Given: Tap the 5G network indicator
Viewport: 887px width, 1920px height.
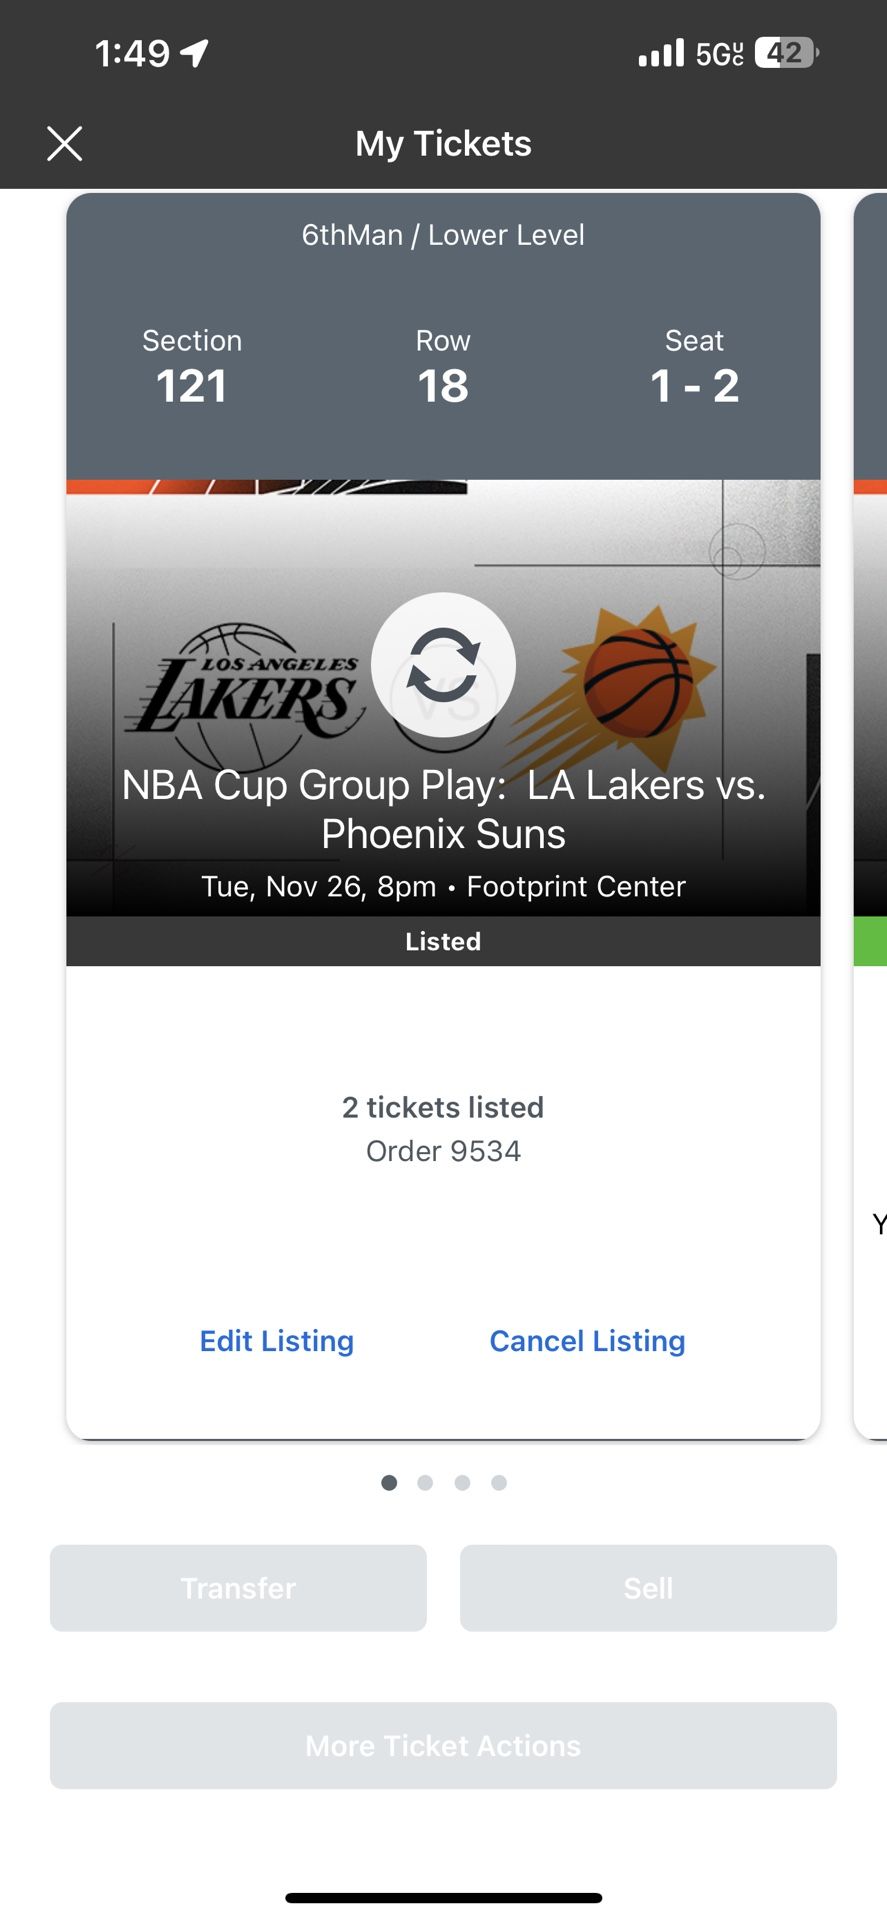Looking at the screenshot, I should pyautogui.click(x=719, y=53).
